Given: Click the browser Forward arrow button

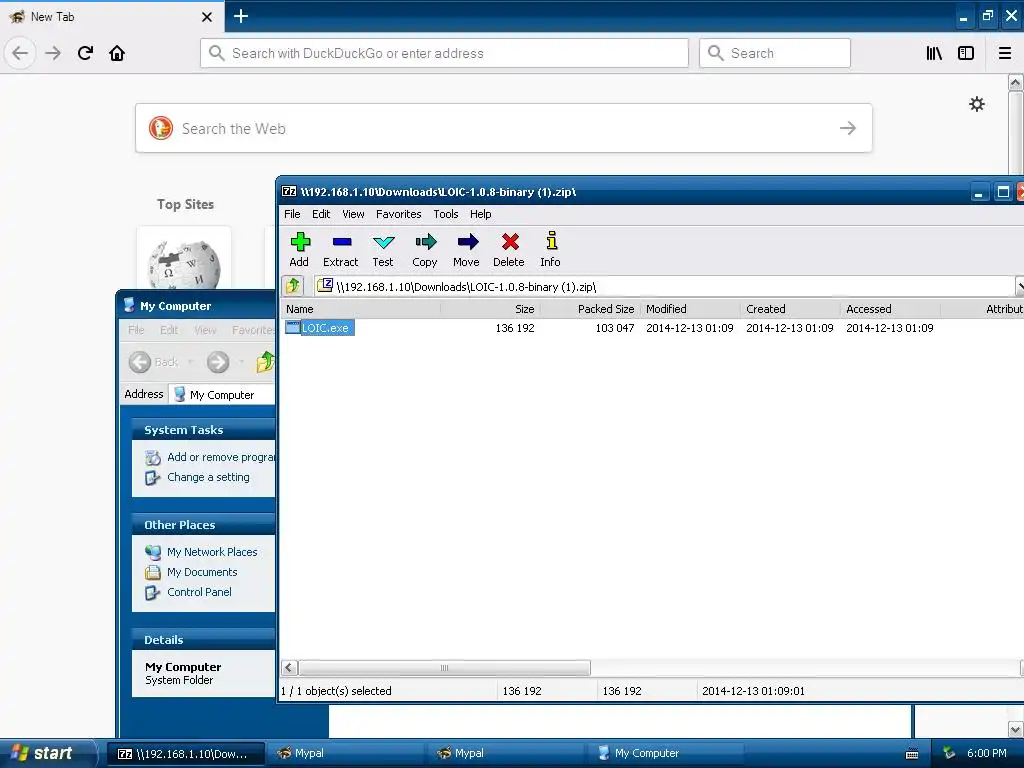Looking at the screenshot, I should coord(53,53).
